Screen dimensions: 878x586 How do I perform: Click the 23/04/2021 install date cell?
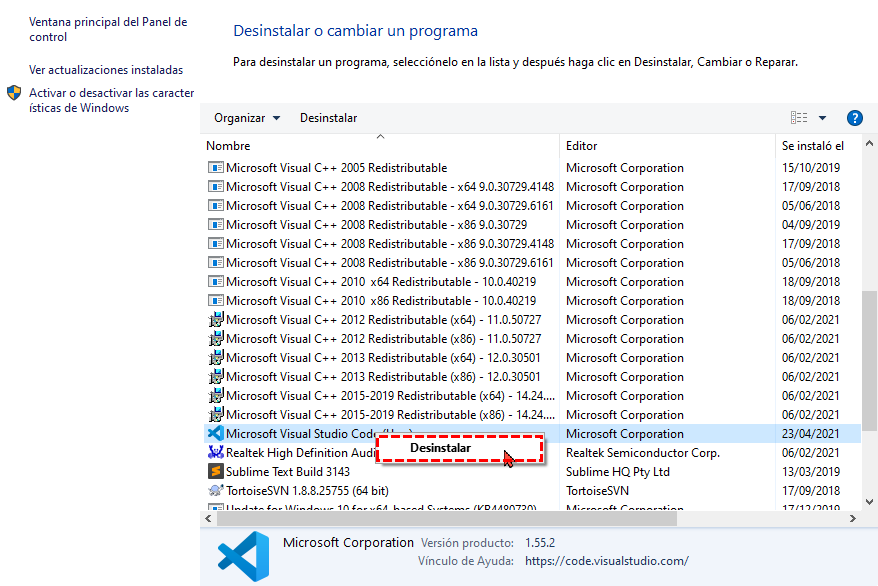pyautogui.click(x=810, y=434)
